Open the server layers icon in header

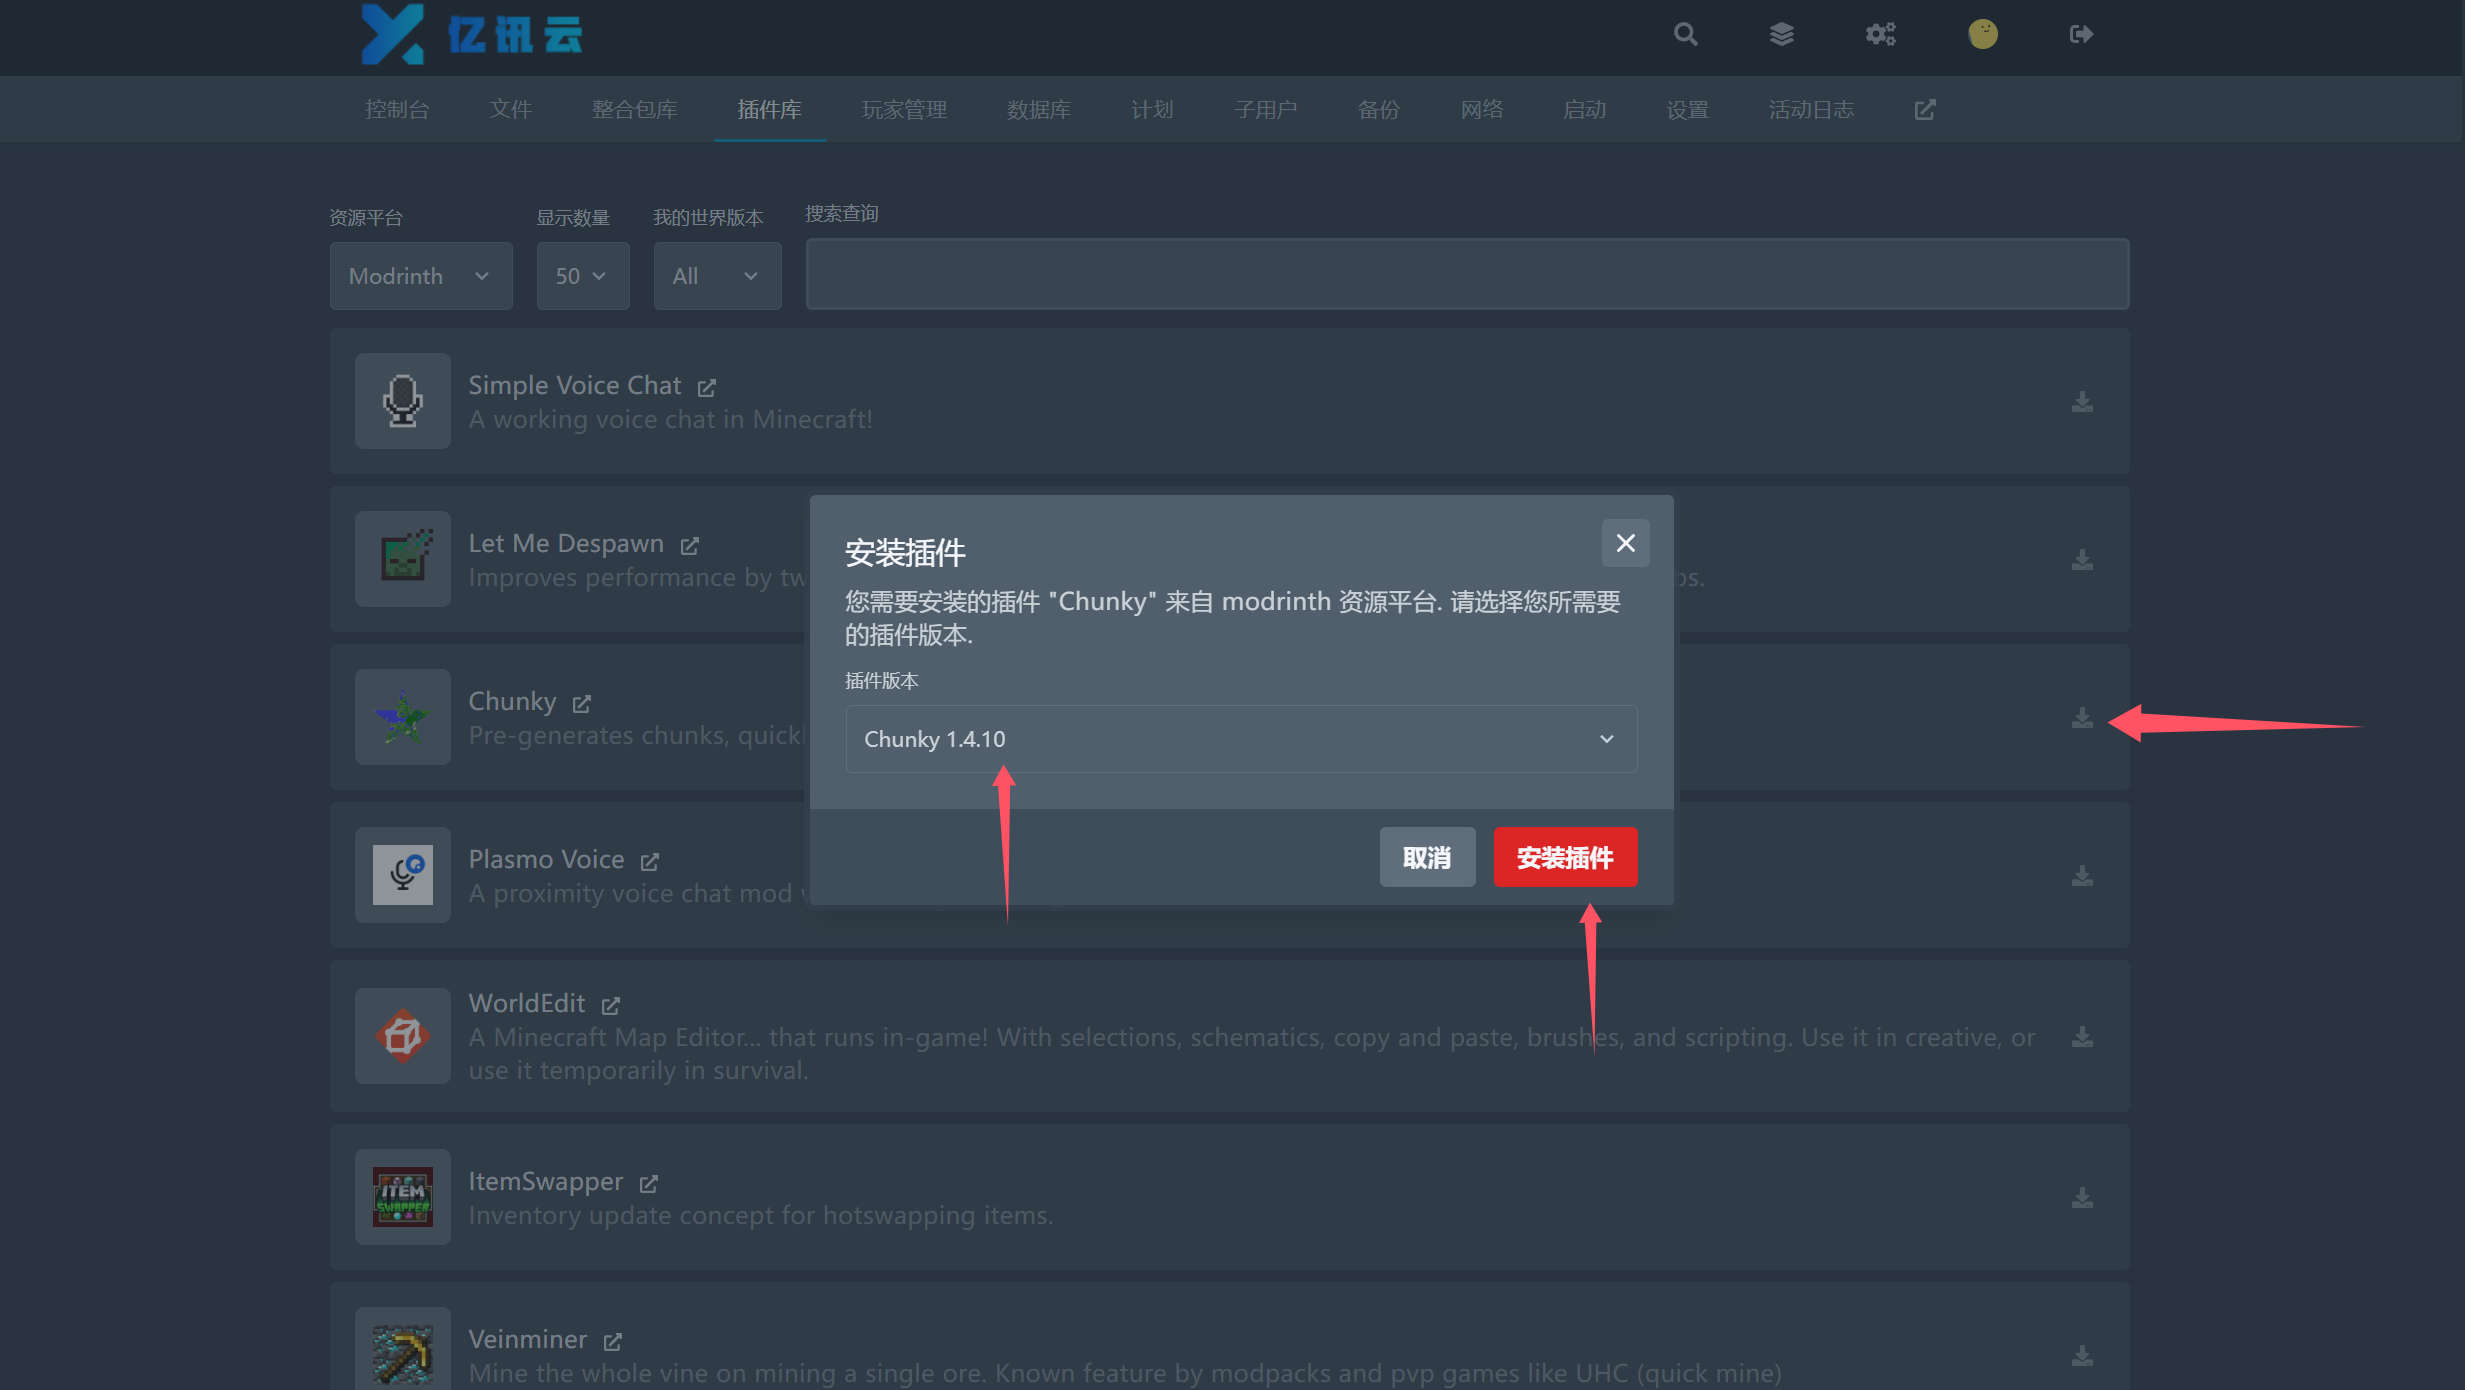(x=1781, y=34)
